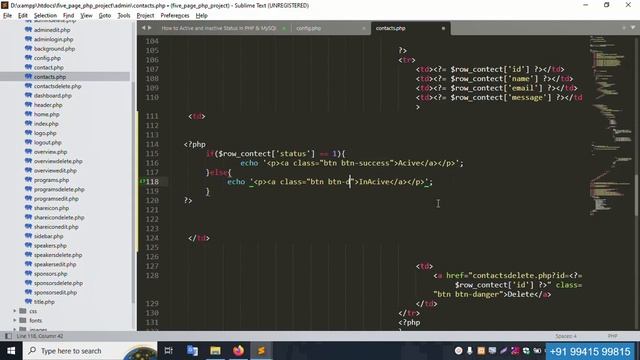Screen dimensions: 640x360
Task: Close the config.php tab
Action: click(364, 28)
